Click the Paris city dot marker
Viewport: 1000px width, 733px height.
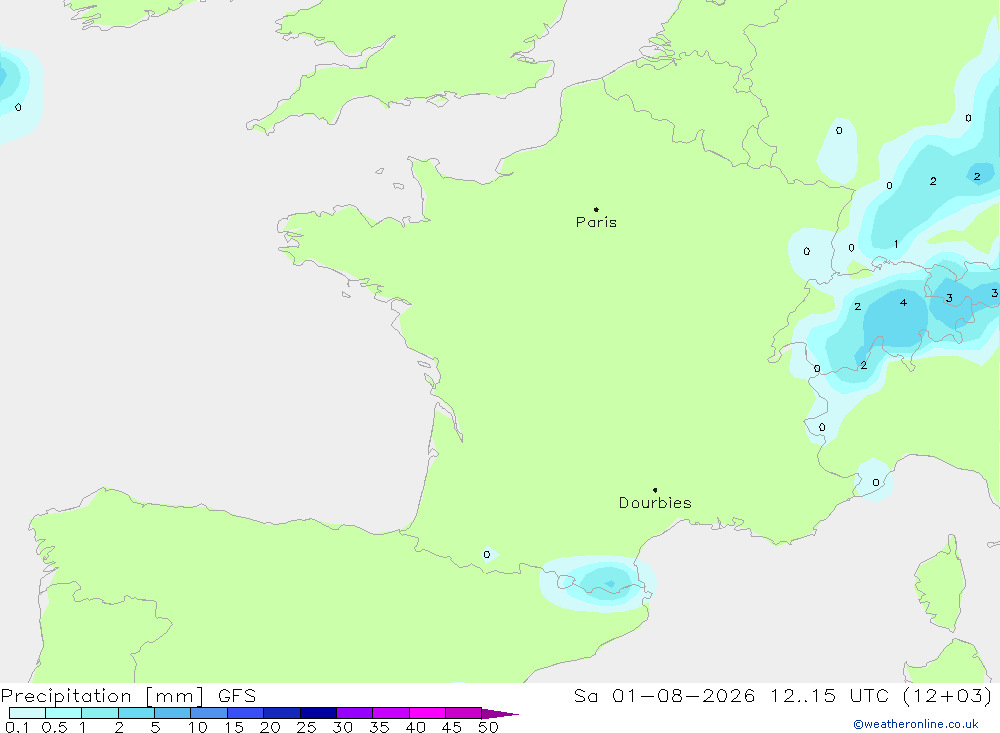tap(596, 209)
